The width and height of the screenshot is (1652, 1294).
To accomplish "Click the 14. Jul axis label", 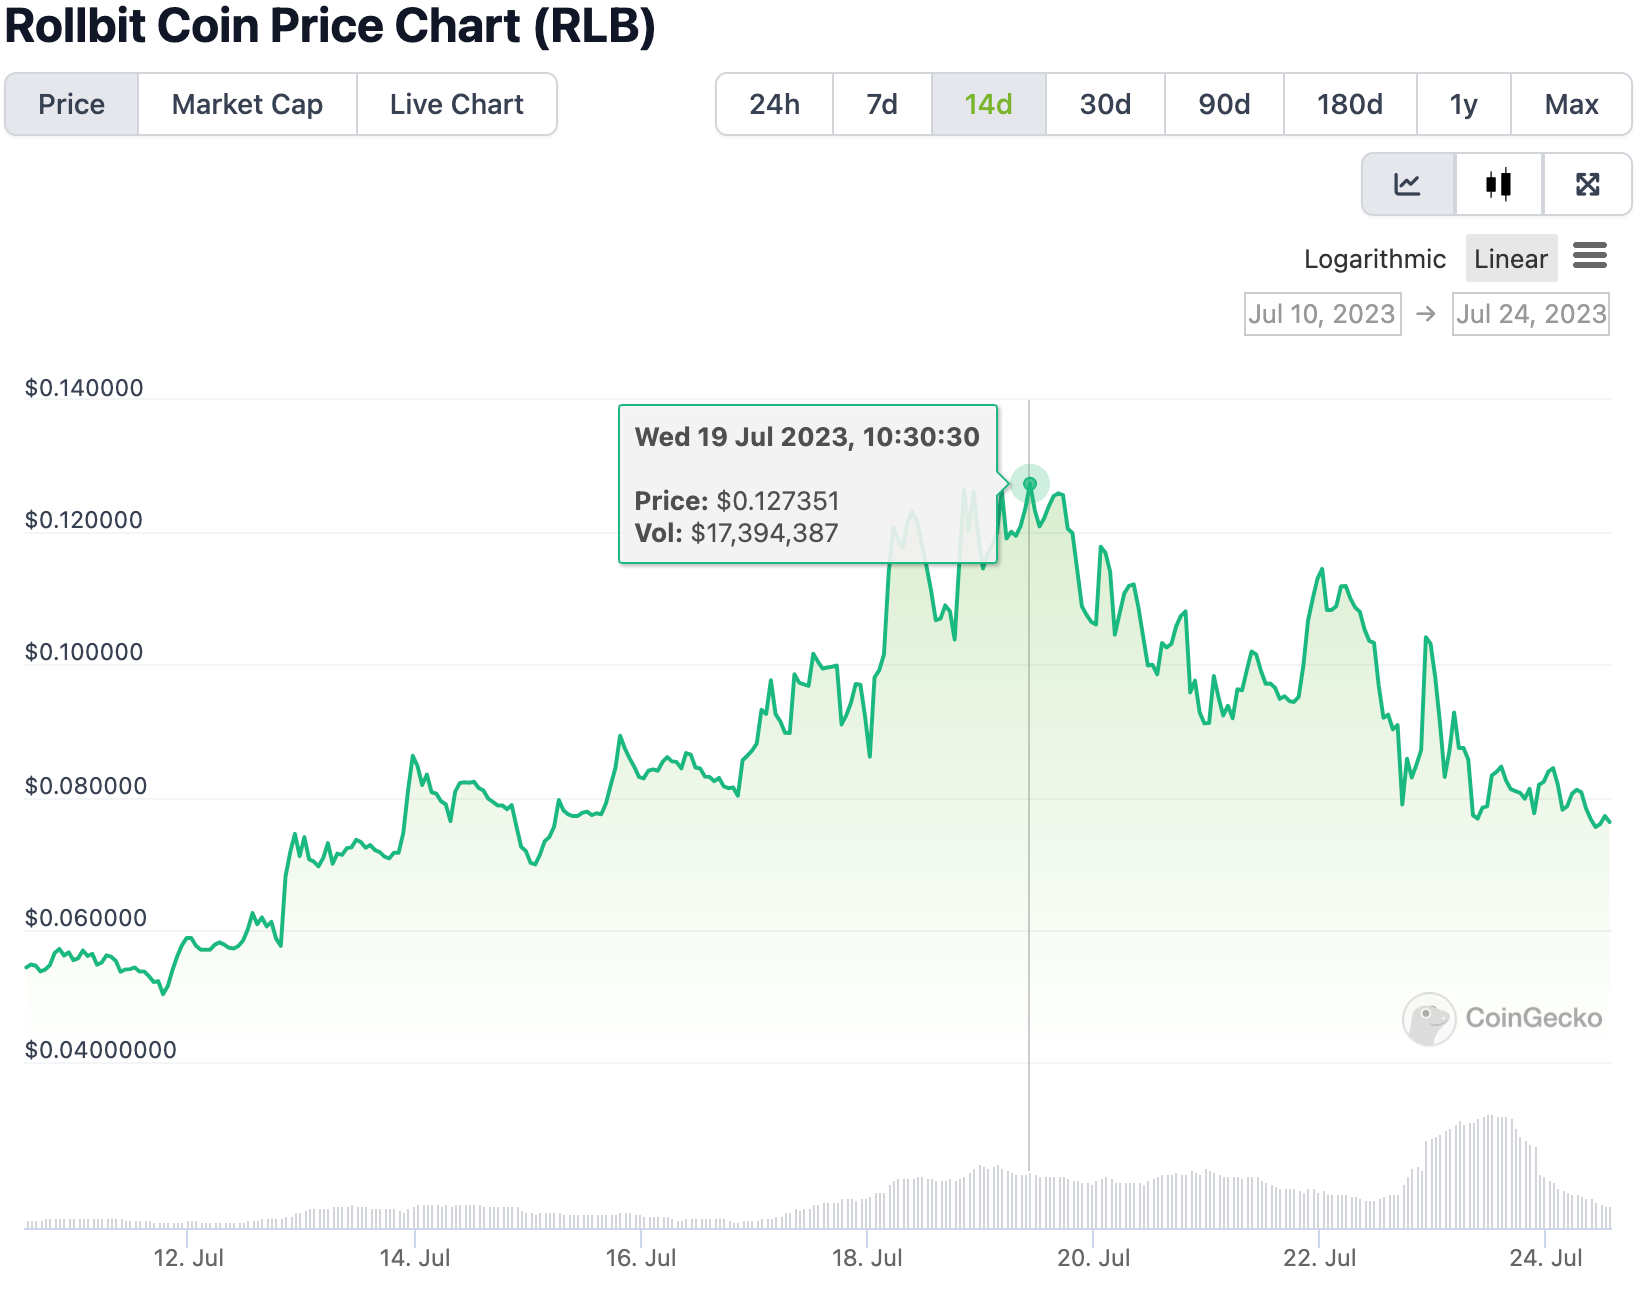I will pos(415,1258).
